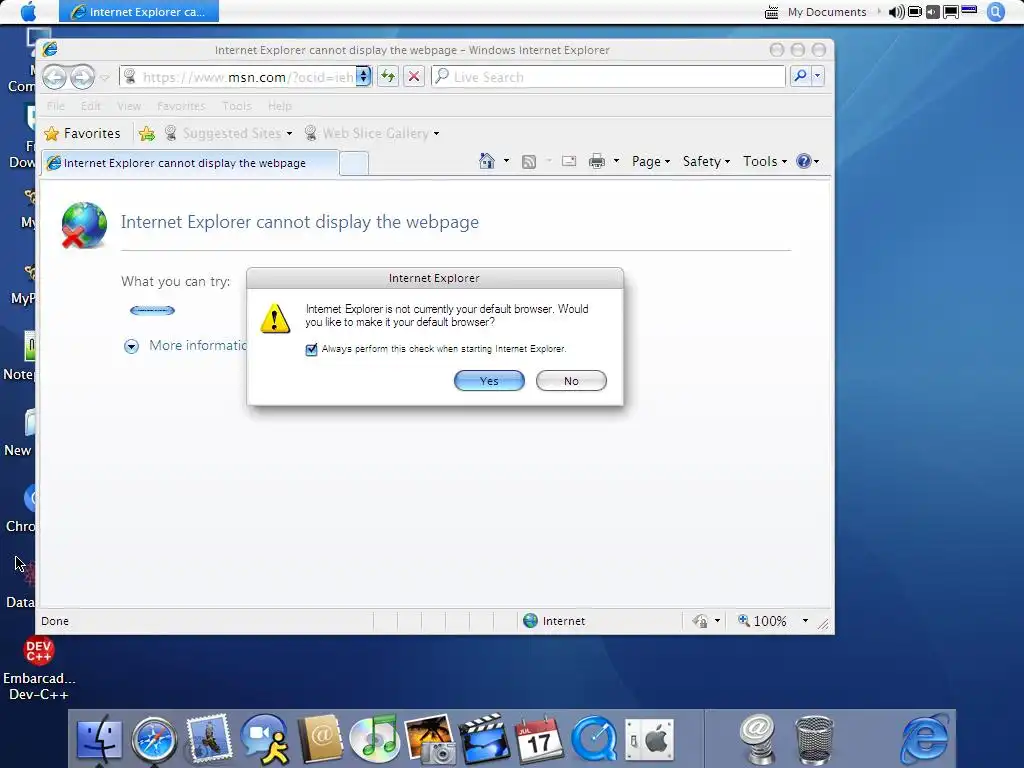Screen dimensions: 1024x768
Task: Open the iChat icon in dock
Action: 264,738
